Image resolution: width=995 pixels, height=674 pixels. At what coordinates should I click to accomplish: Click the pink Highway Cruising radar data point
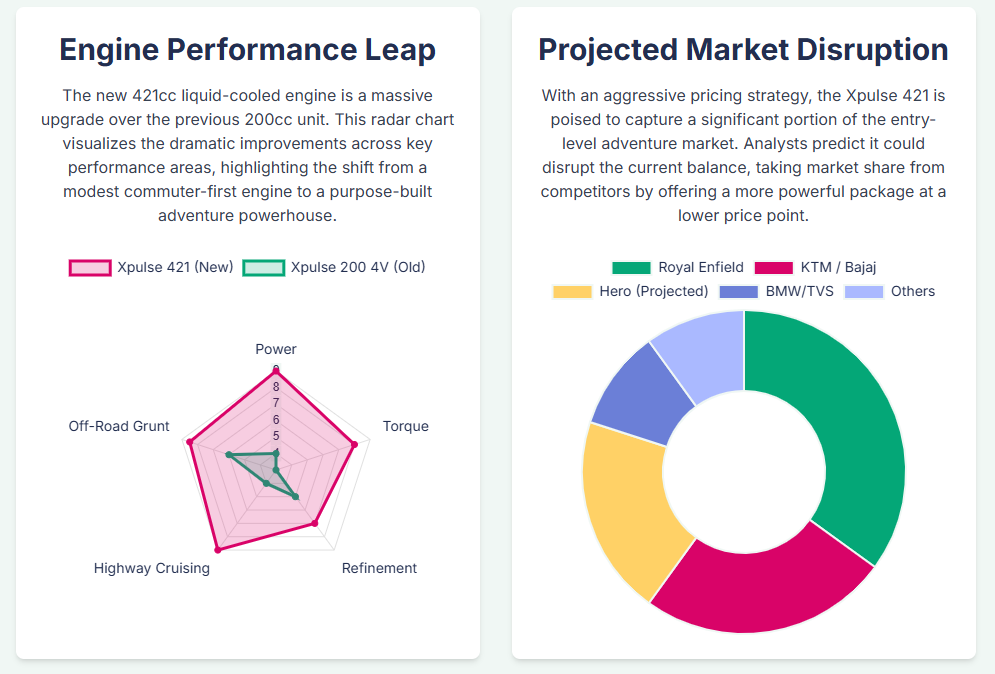pos(218,549)
